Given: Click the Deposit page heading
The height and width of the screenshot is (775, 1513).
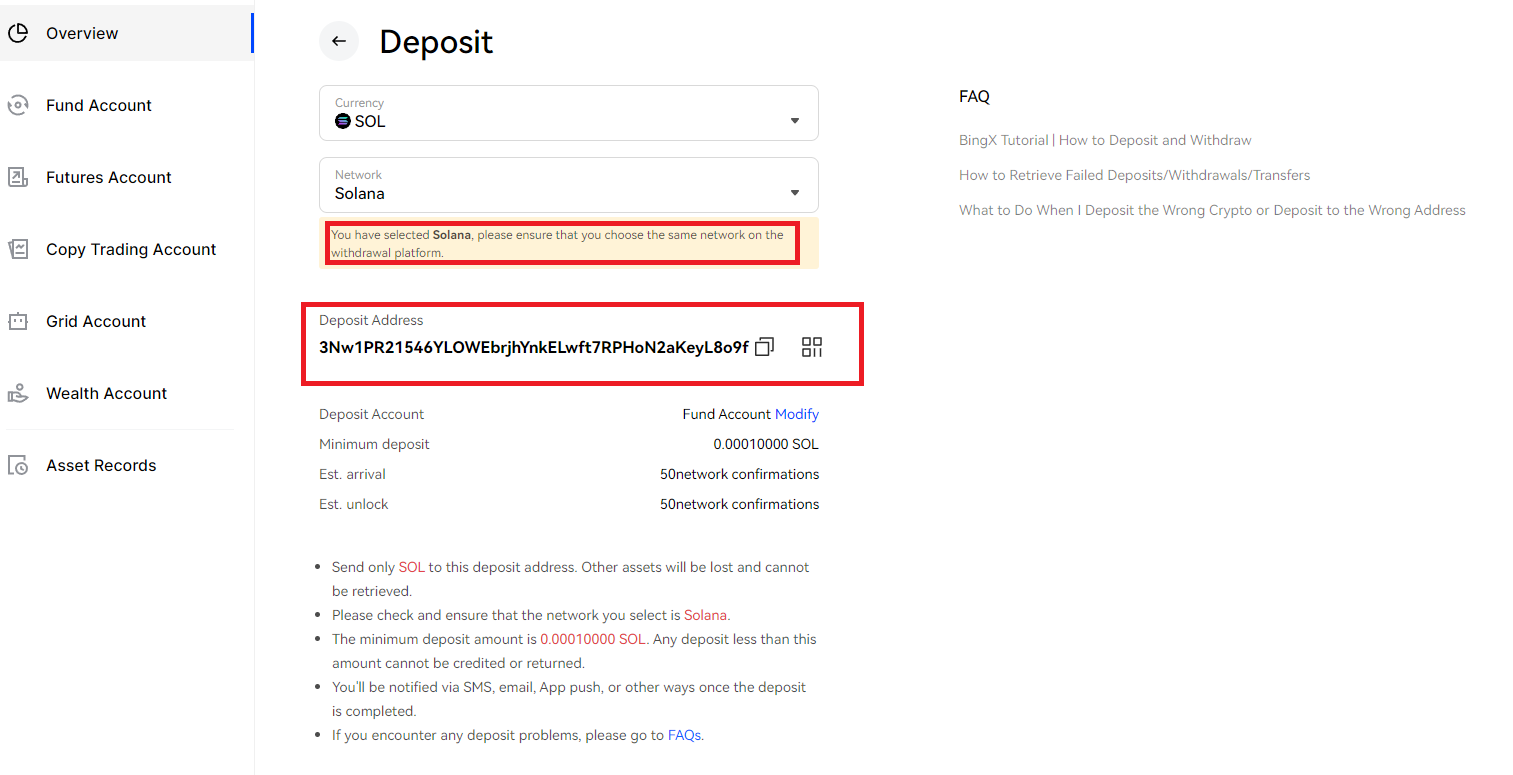Looking at the screenshot, I should coord(436,42).
